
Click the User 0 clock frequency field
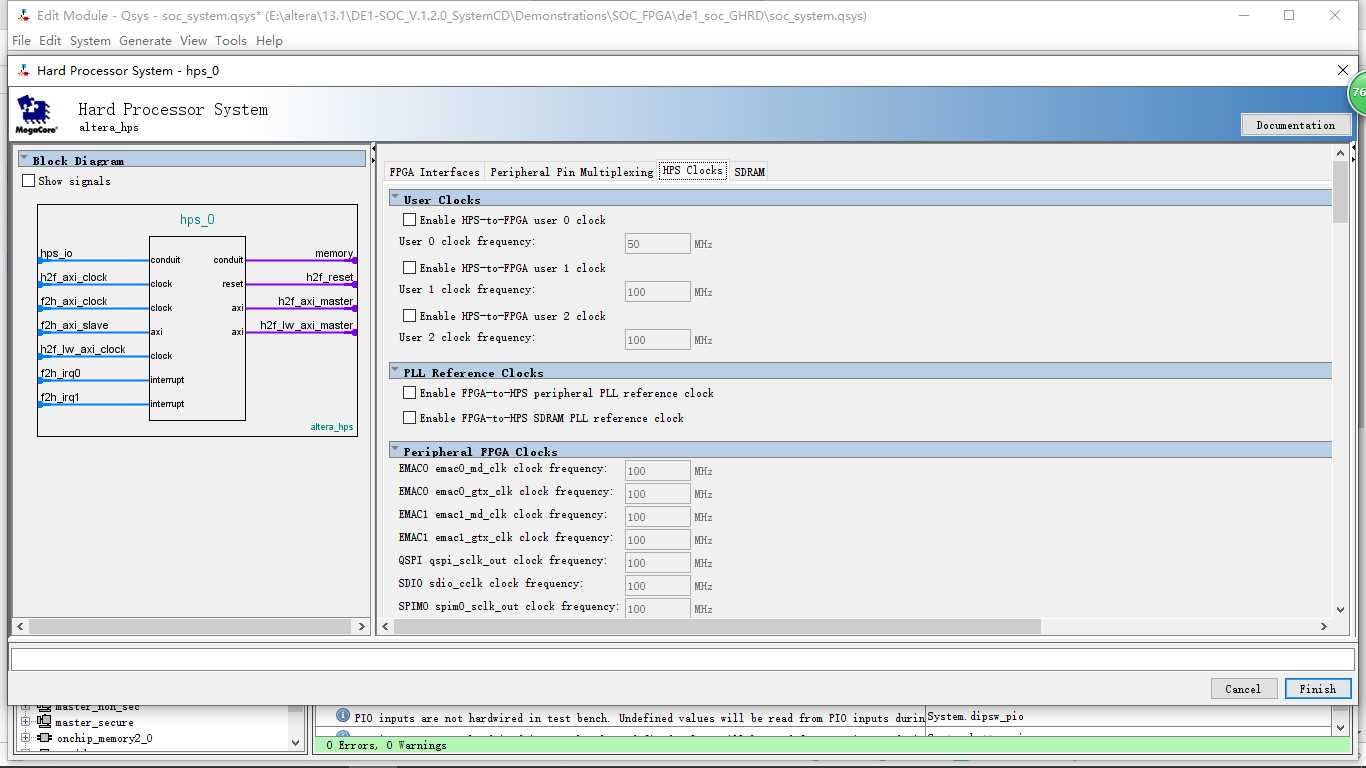pos(658,244)
